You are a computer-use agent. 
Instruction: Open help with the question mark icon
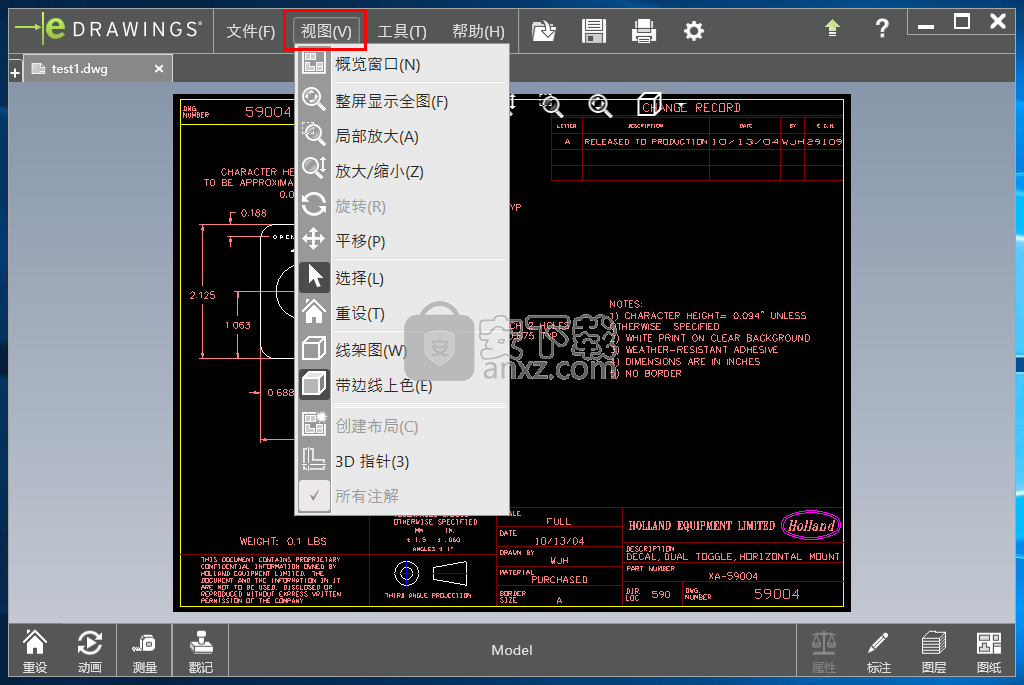[x=882, y=28]
